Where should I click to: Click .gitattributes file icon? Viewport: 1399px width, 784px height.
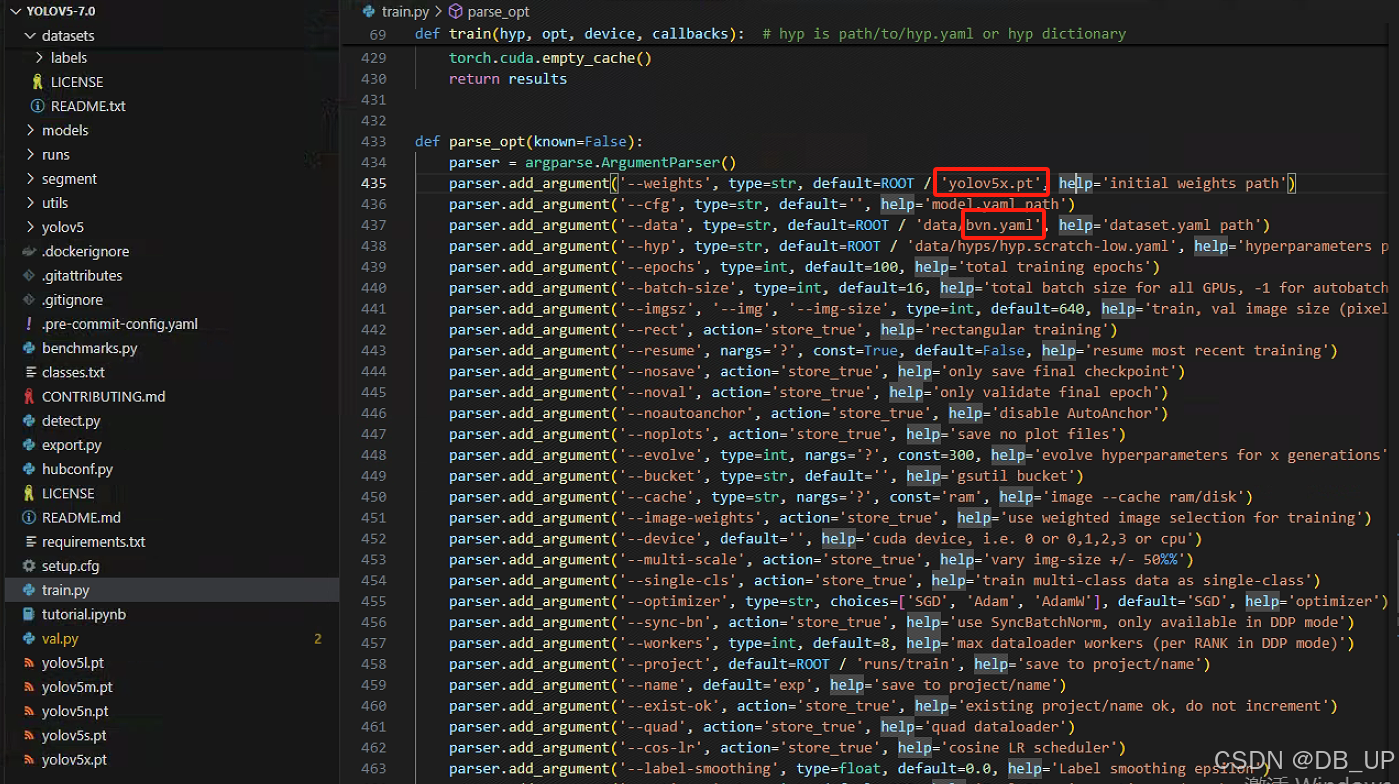pos(29,275)
